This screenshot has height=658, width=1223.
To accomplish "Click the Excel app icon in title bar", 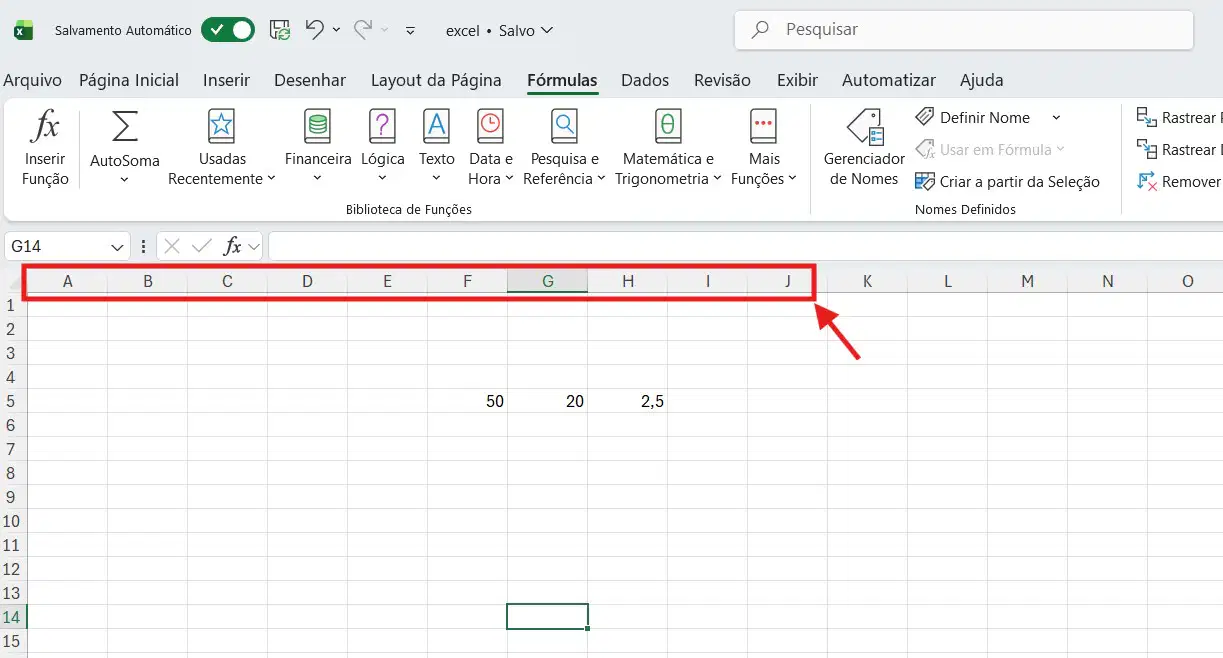I will point(23,30).
